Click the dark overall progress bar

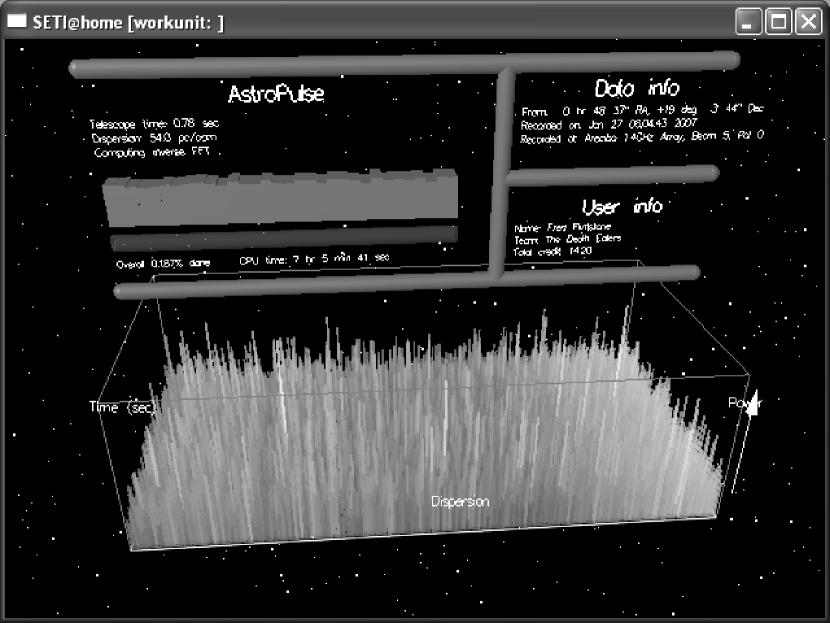(284, 238)
